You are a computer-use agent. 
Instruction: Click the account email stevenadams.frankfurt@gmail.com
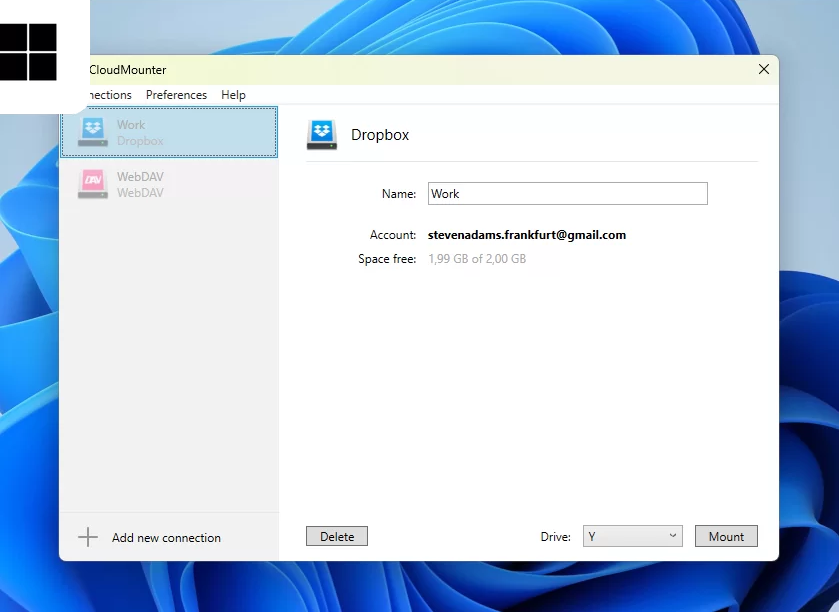click(527, 235)
